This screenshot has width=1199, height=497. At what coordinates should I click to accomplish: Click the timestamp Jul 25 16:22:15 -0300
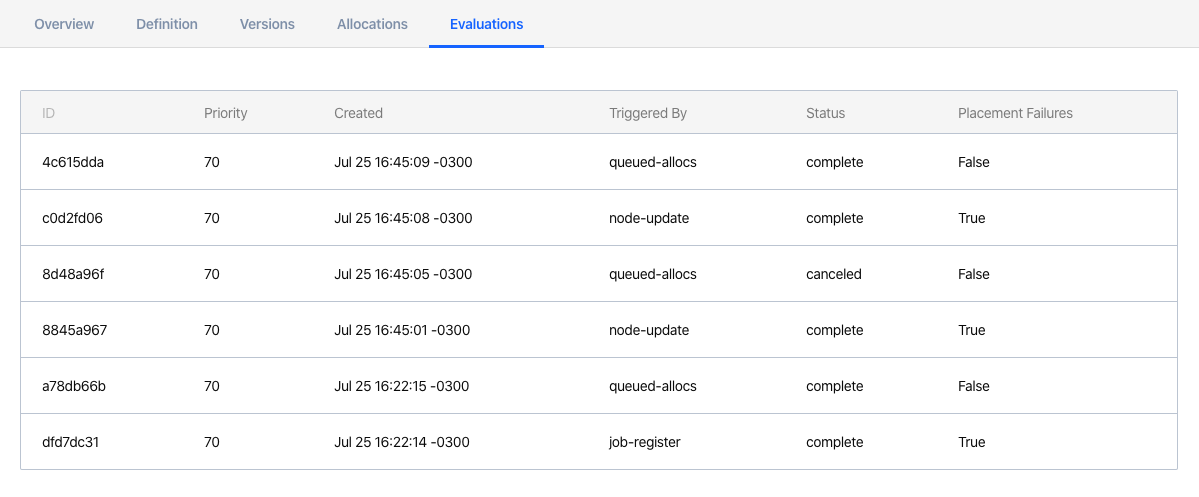click(x=401, y=386)
